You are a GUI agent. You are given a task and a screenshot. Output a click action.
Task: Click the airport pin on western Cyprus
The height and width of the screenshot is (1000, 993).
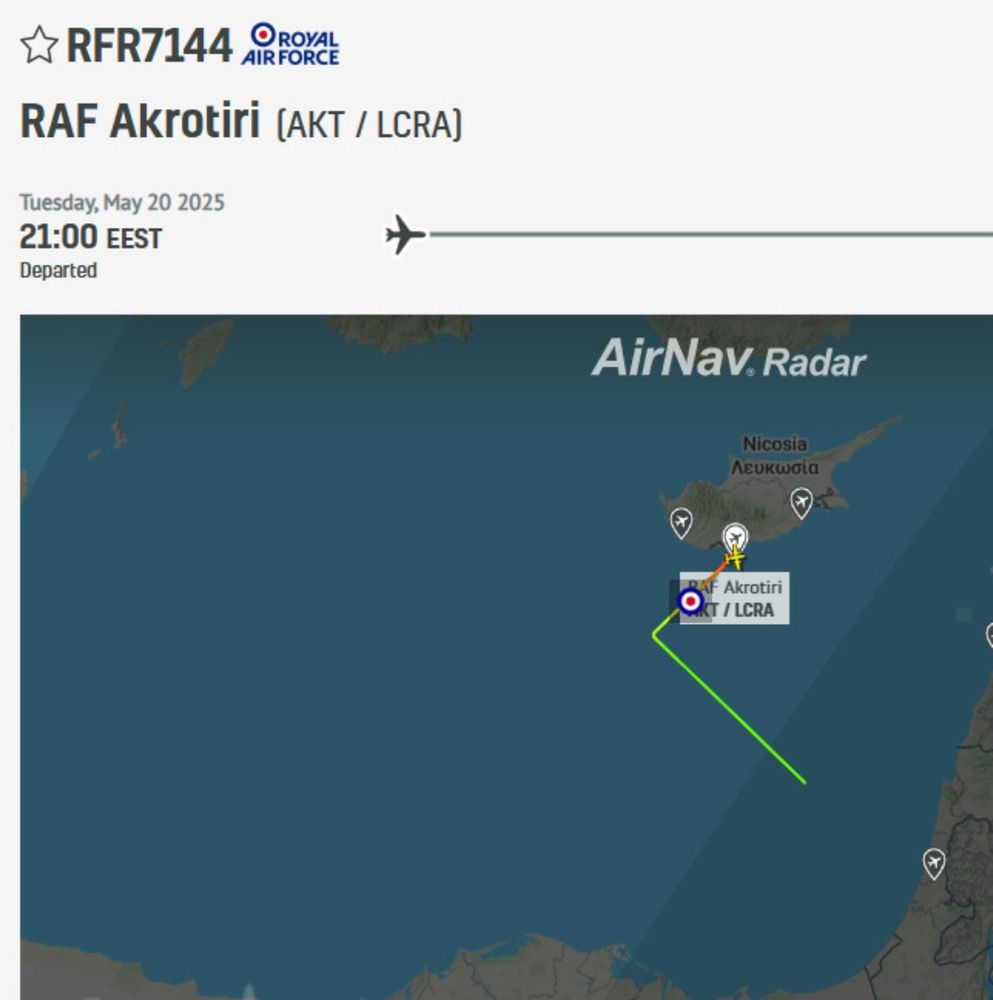[x=681, y=520]
